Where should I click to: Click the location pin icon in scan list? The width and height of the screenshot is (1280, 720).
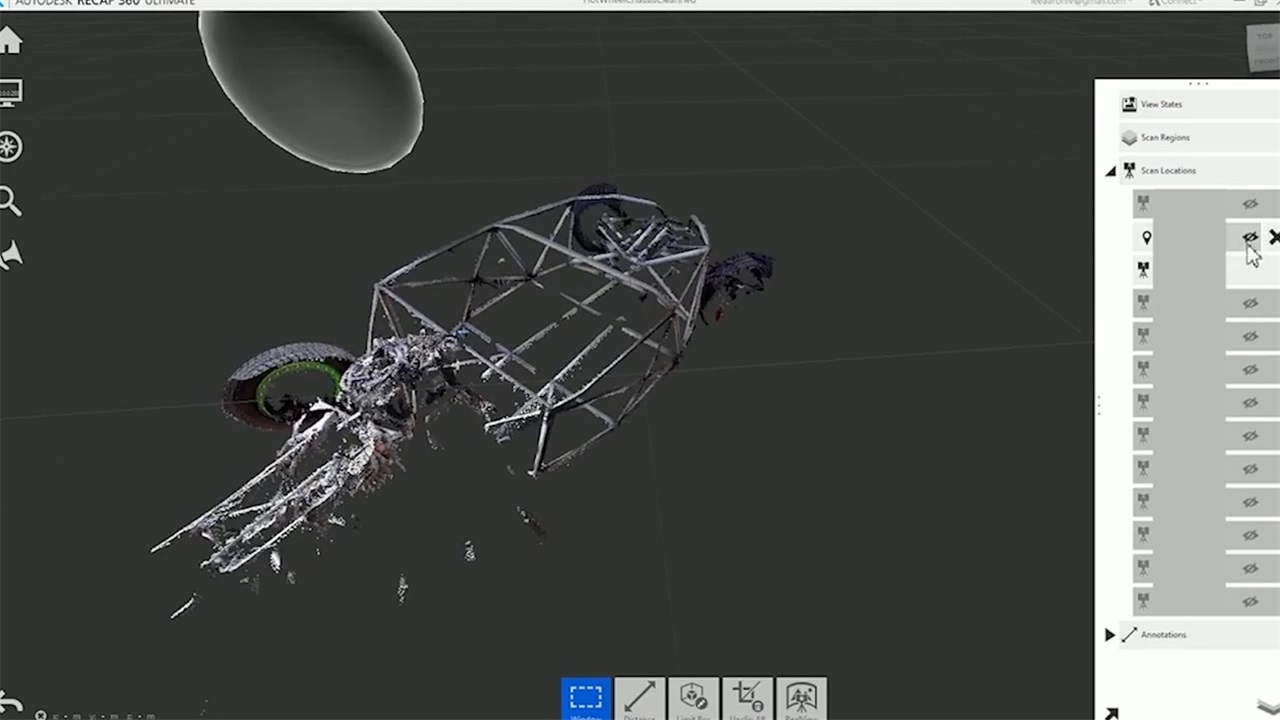point(1146,237)
